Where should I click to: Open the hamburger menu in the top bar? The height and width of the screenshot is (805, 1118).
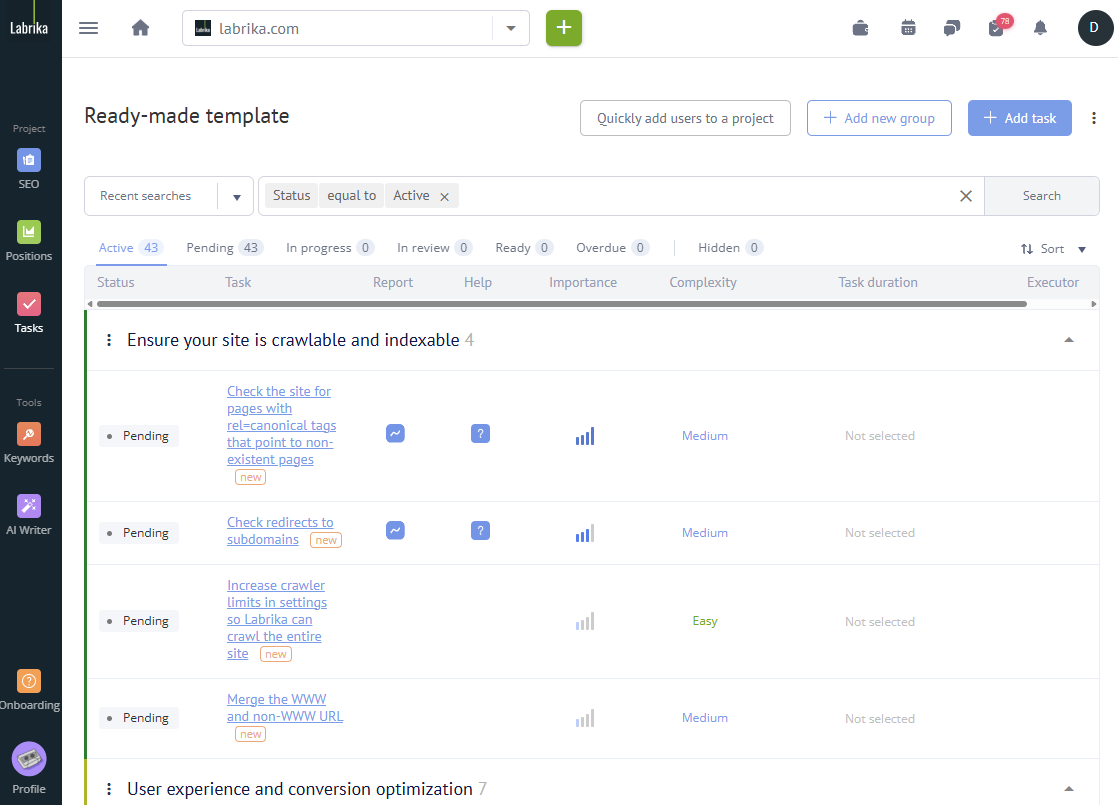[88, 28]
